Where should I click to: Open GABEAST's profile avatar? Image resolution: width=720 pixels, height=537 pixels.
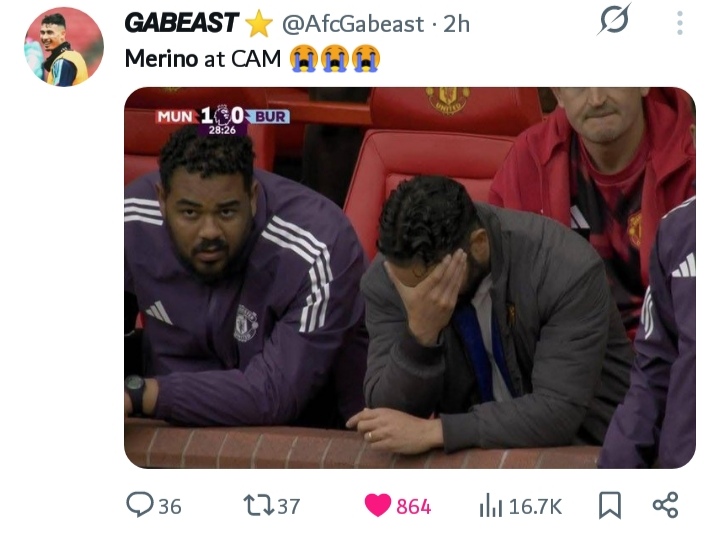pos(64,47)
